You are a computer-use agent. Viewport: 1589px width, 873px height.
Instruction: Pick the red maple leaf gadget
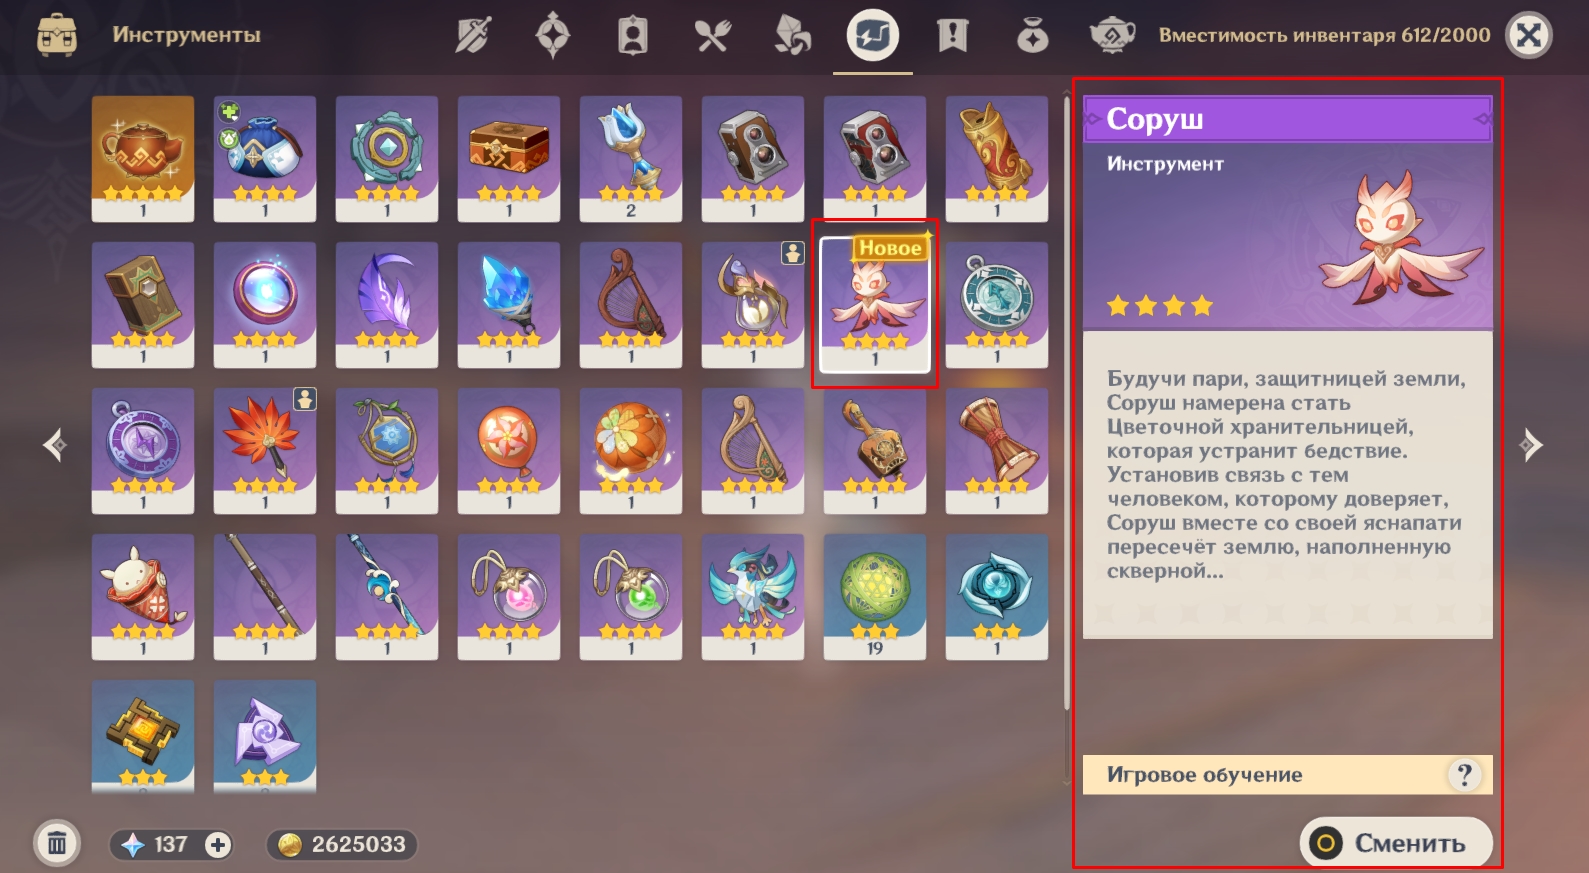[265, 451]
